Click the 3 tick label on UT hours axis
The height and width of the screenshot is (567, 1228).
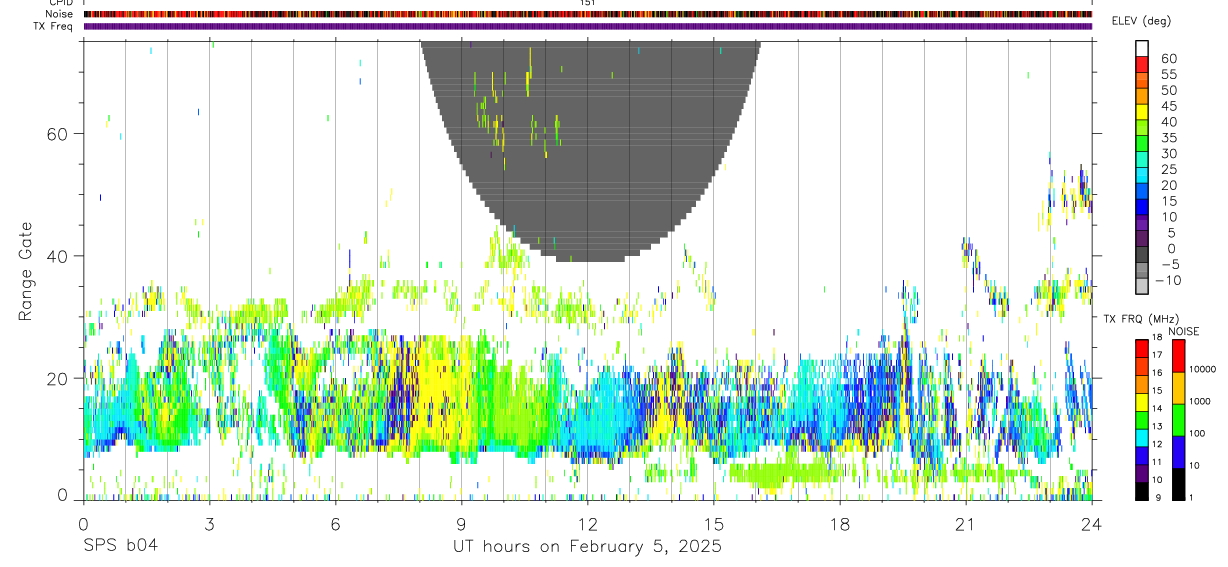coord(209,523)
